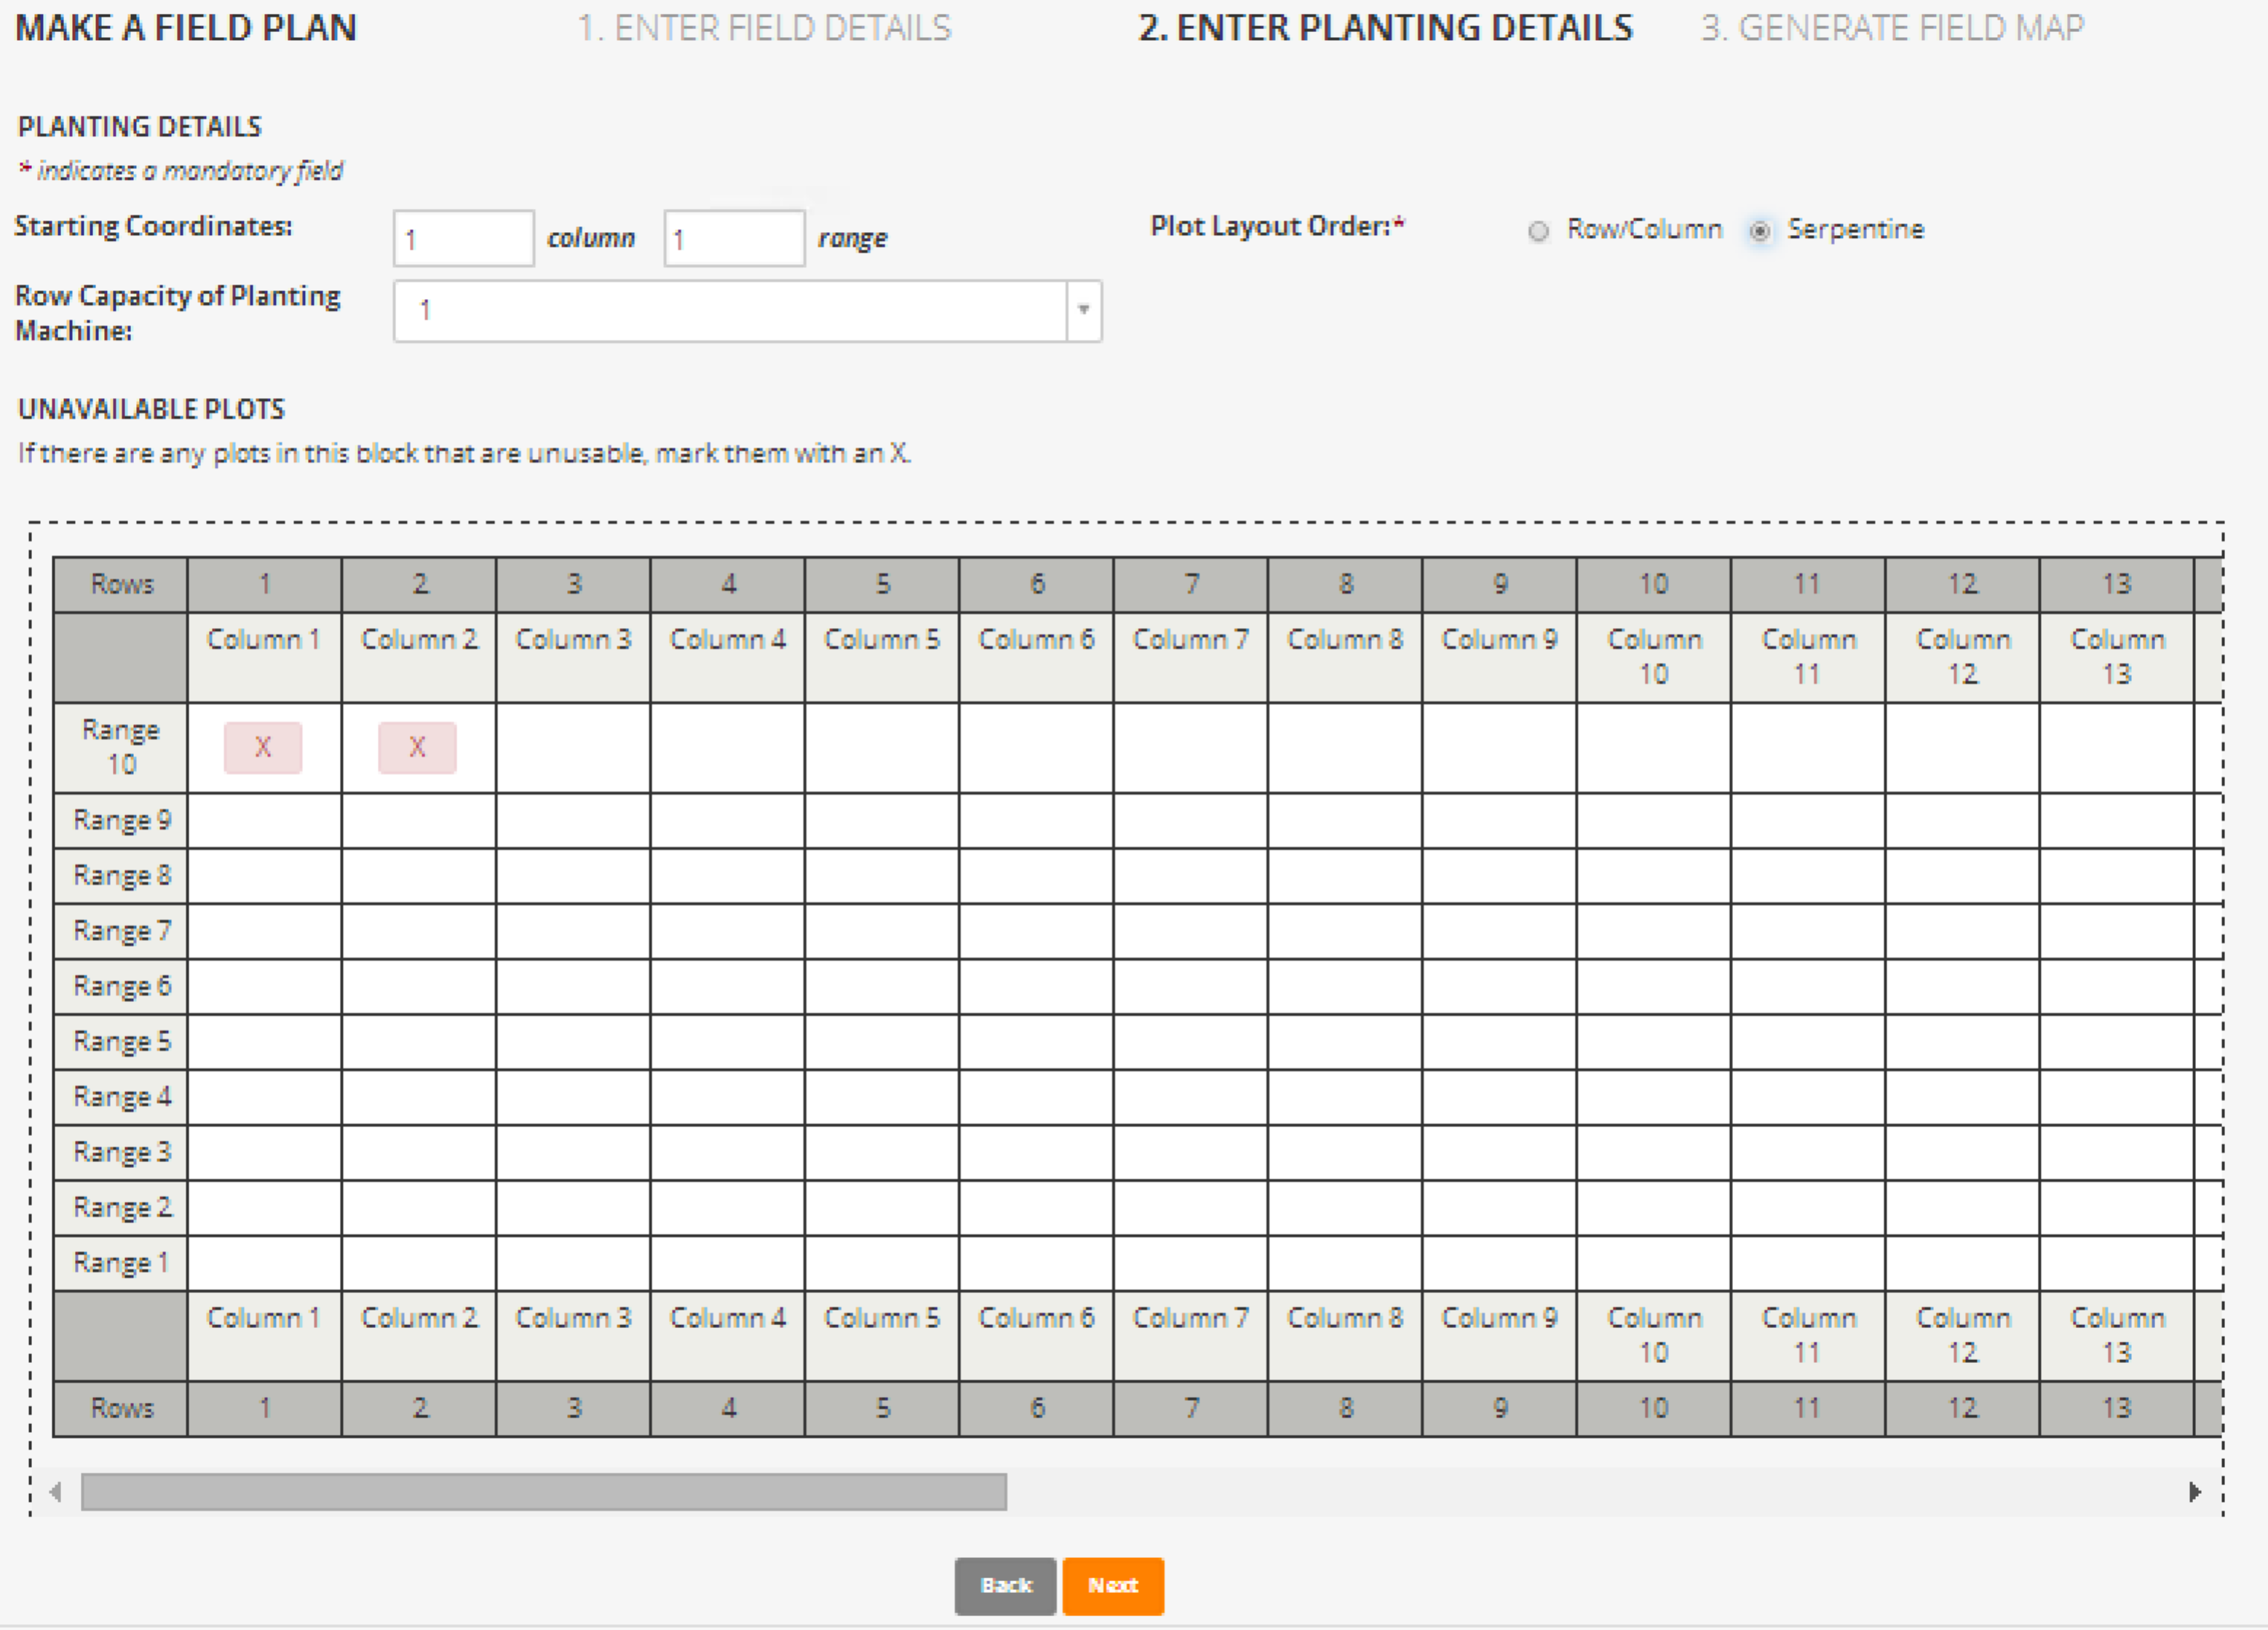
Task: Select the Row/Column layout radio button
Action: tap(1538, 231)
